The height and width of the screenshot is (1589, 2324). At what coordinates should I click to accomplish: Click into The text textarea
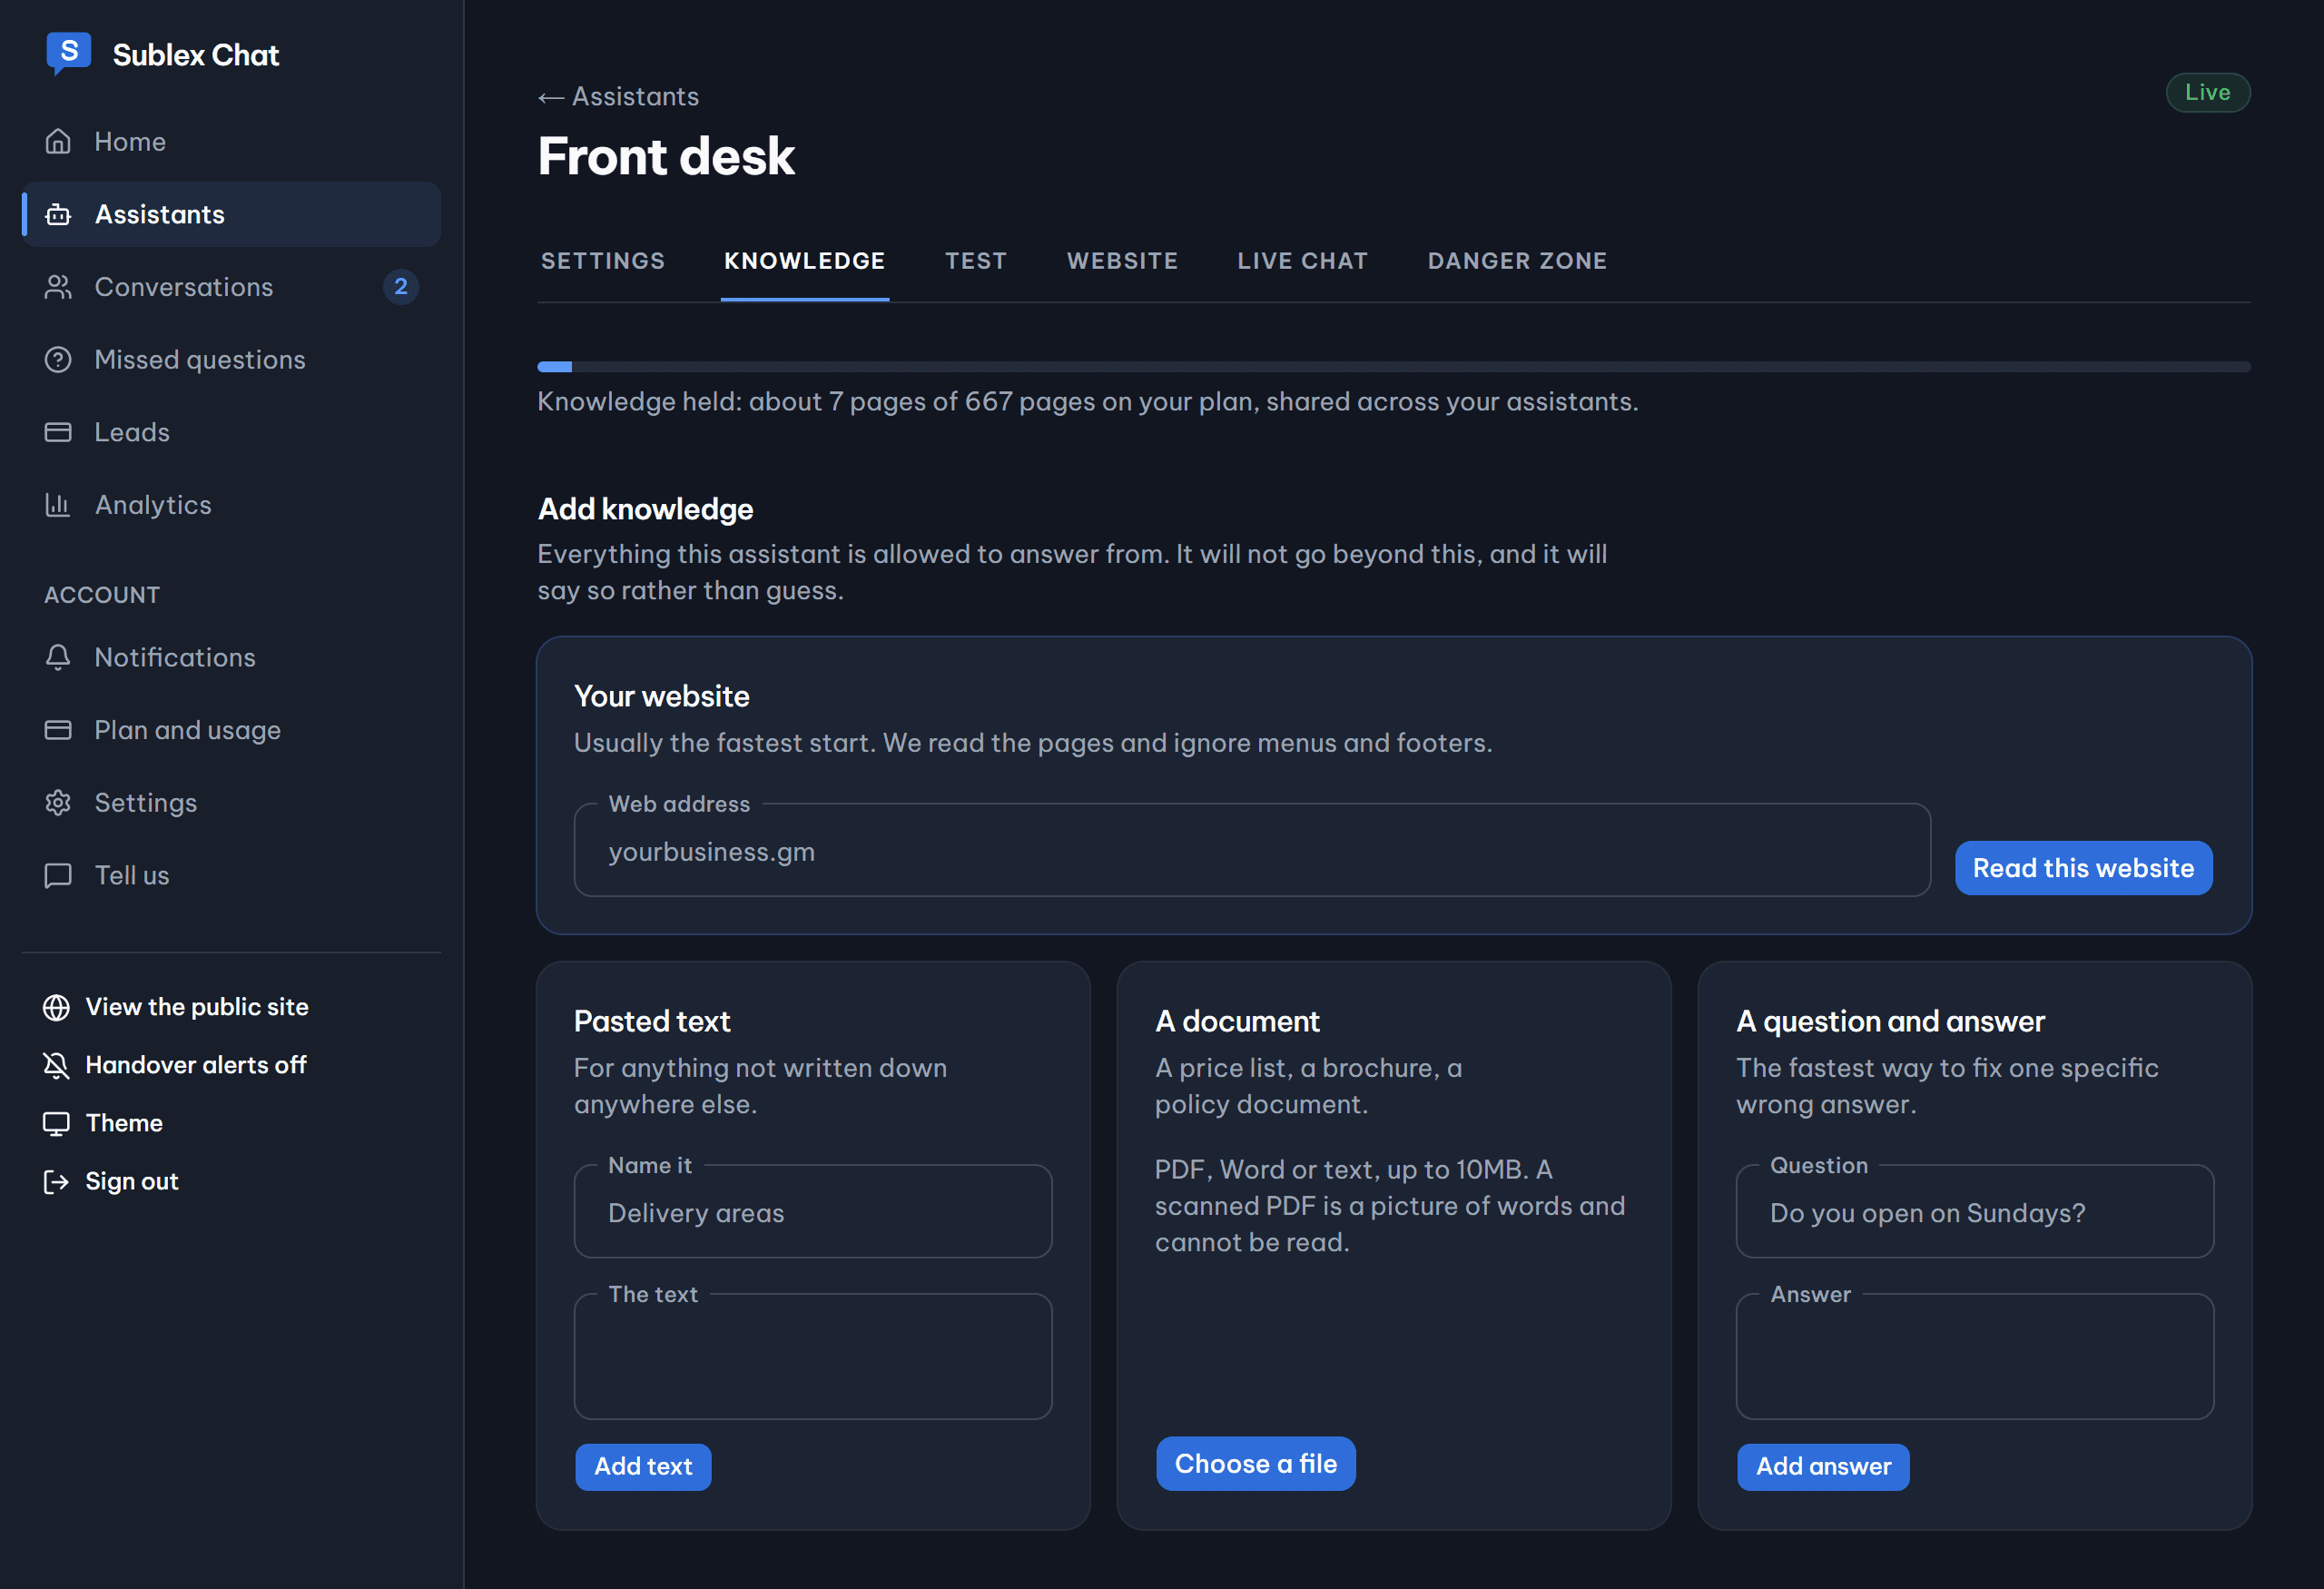(x=813, y=1357)
